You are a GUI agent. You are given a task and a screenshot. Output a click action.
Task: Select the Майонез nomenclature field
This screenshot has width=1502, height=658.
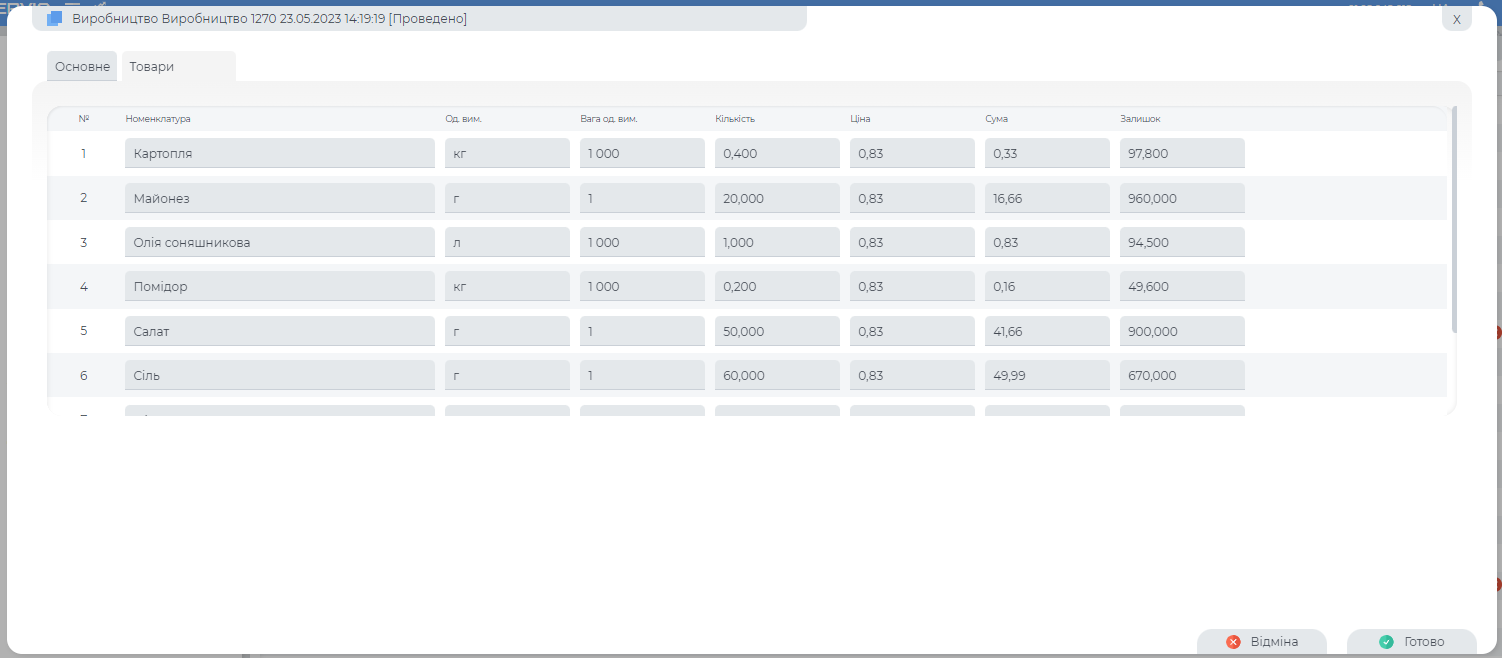[x=279, y=198]
